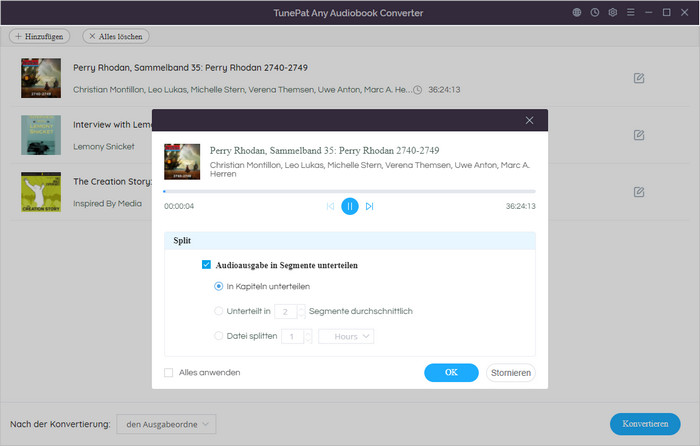Skip to next chapter in player

tap(369, 206)
